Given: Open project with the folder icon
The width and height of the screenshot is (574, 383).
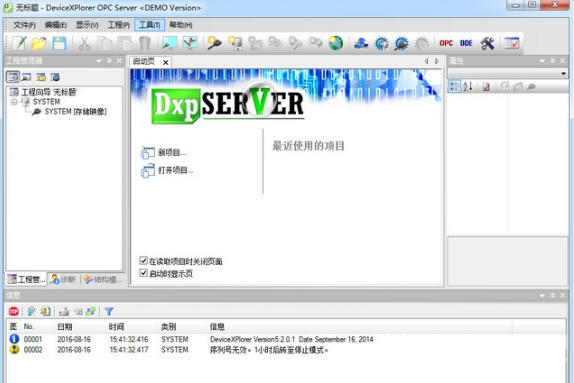Looking at the screenshot, I should [39, 43].
